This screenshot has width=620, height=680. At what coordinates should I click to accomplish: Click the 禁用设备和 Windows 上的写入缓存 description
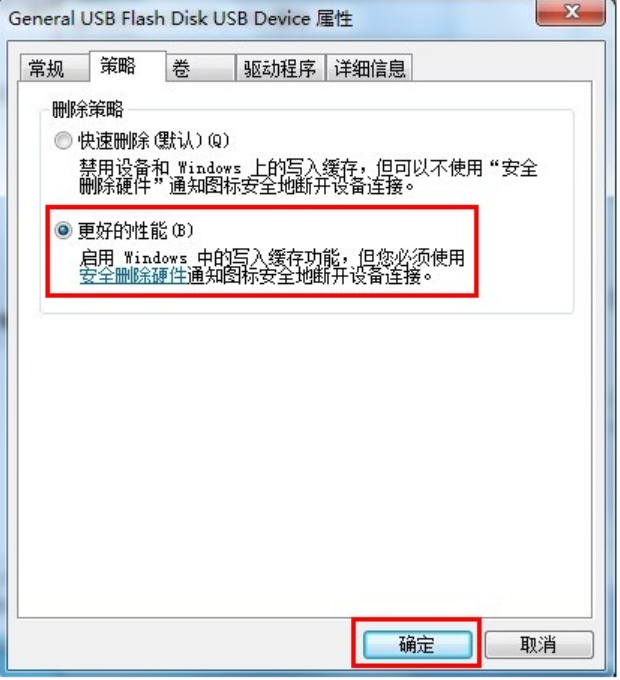[x=308, y=177]
